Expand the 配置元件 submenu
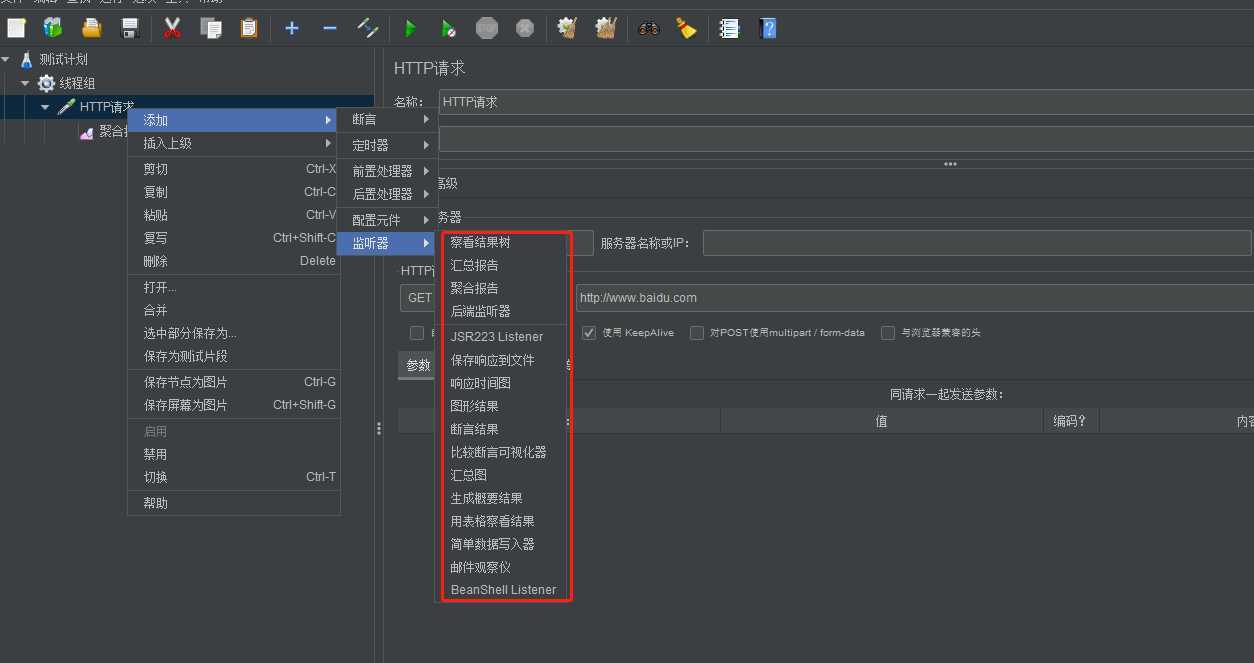Screen dimensions: 1254x663 [388, 220]
